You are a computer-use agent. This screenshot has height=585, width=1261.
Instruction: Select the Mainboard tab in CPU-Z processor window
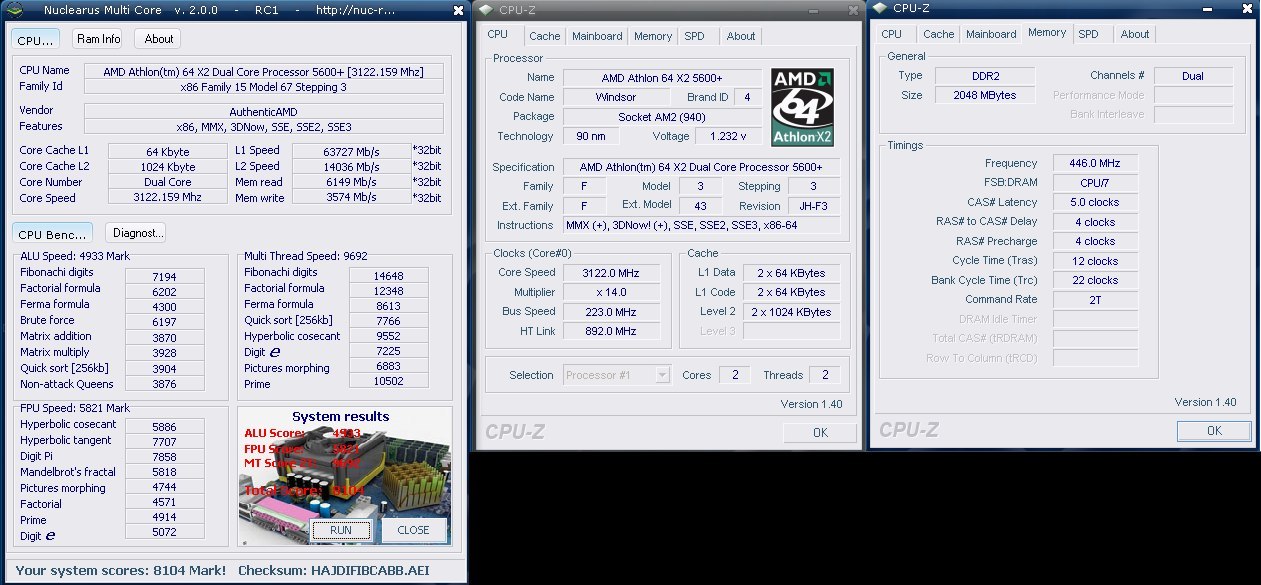(x=597, y=36)
